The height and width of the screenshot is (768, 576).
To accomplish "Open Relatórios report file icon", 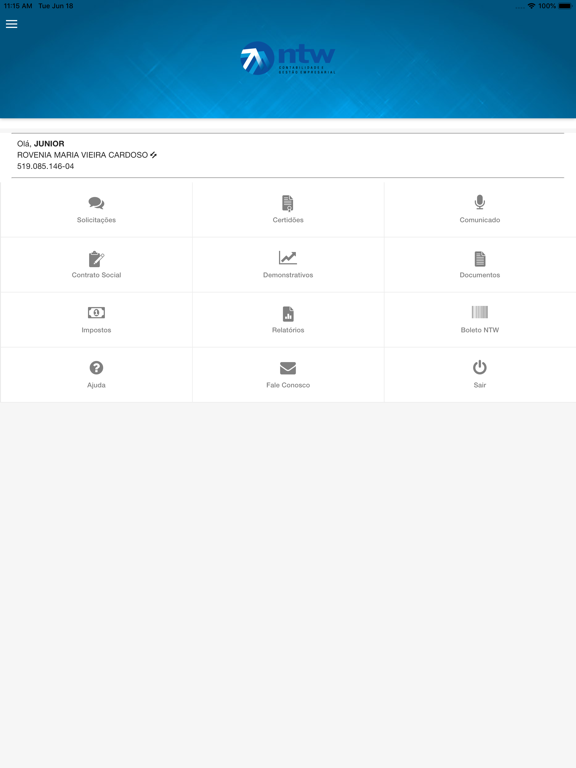I will tap(288, 313).
